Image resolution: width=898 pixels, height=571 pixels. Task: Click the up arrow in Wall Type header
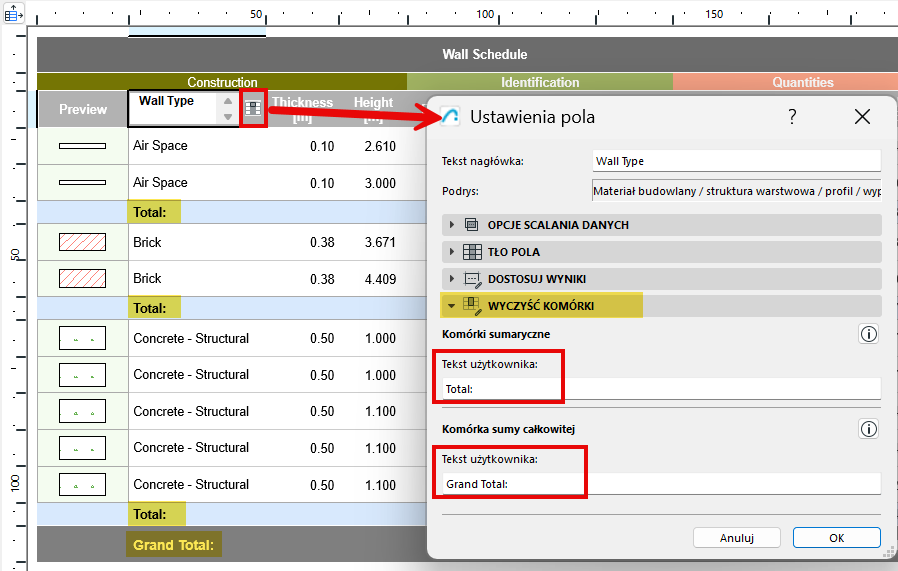coord(228,101)
